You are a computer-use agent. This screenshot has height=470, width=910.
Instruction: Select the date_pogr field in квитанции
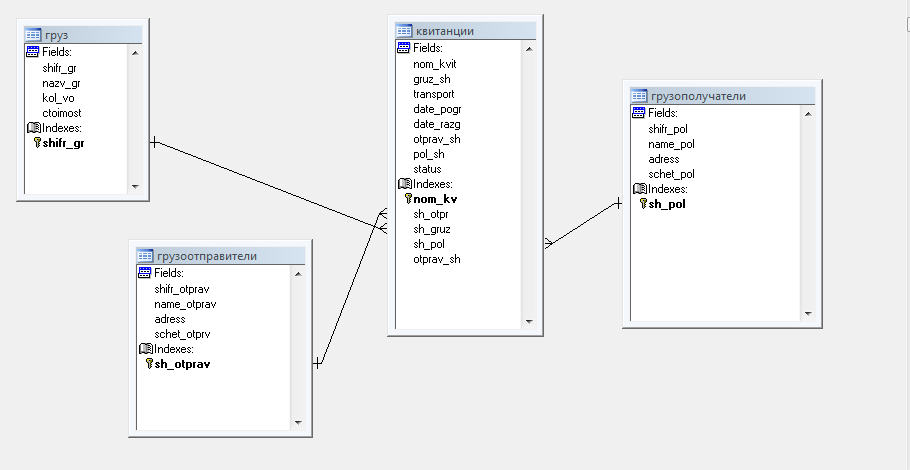(x=437, y=109)
